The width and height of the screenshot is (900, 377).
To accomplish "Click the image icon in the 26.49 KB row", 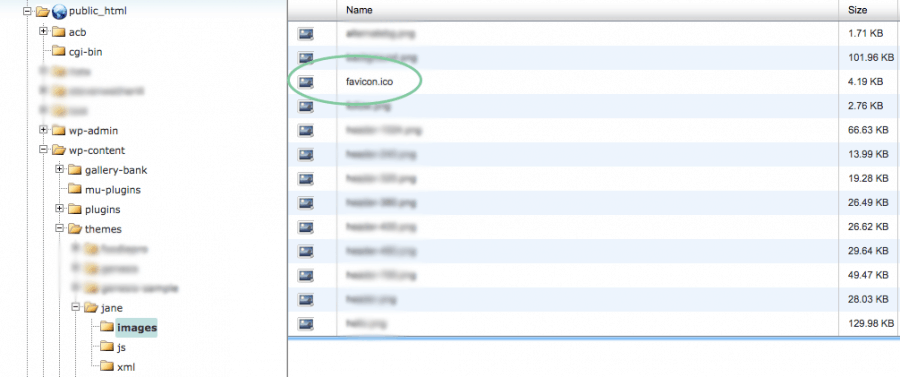I will (305, 203).
